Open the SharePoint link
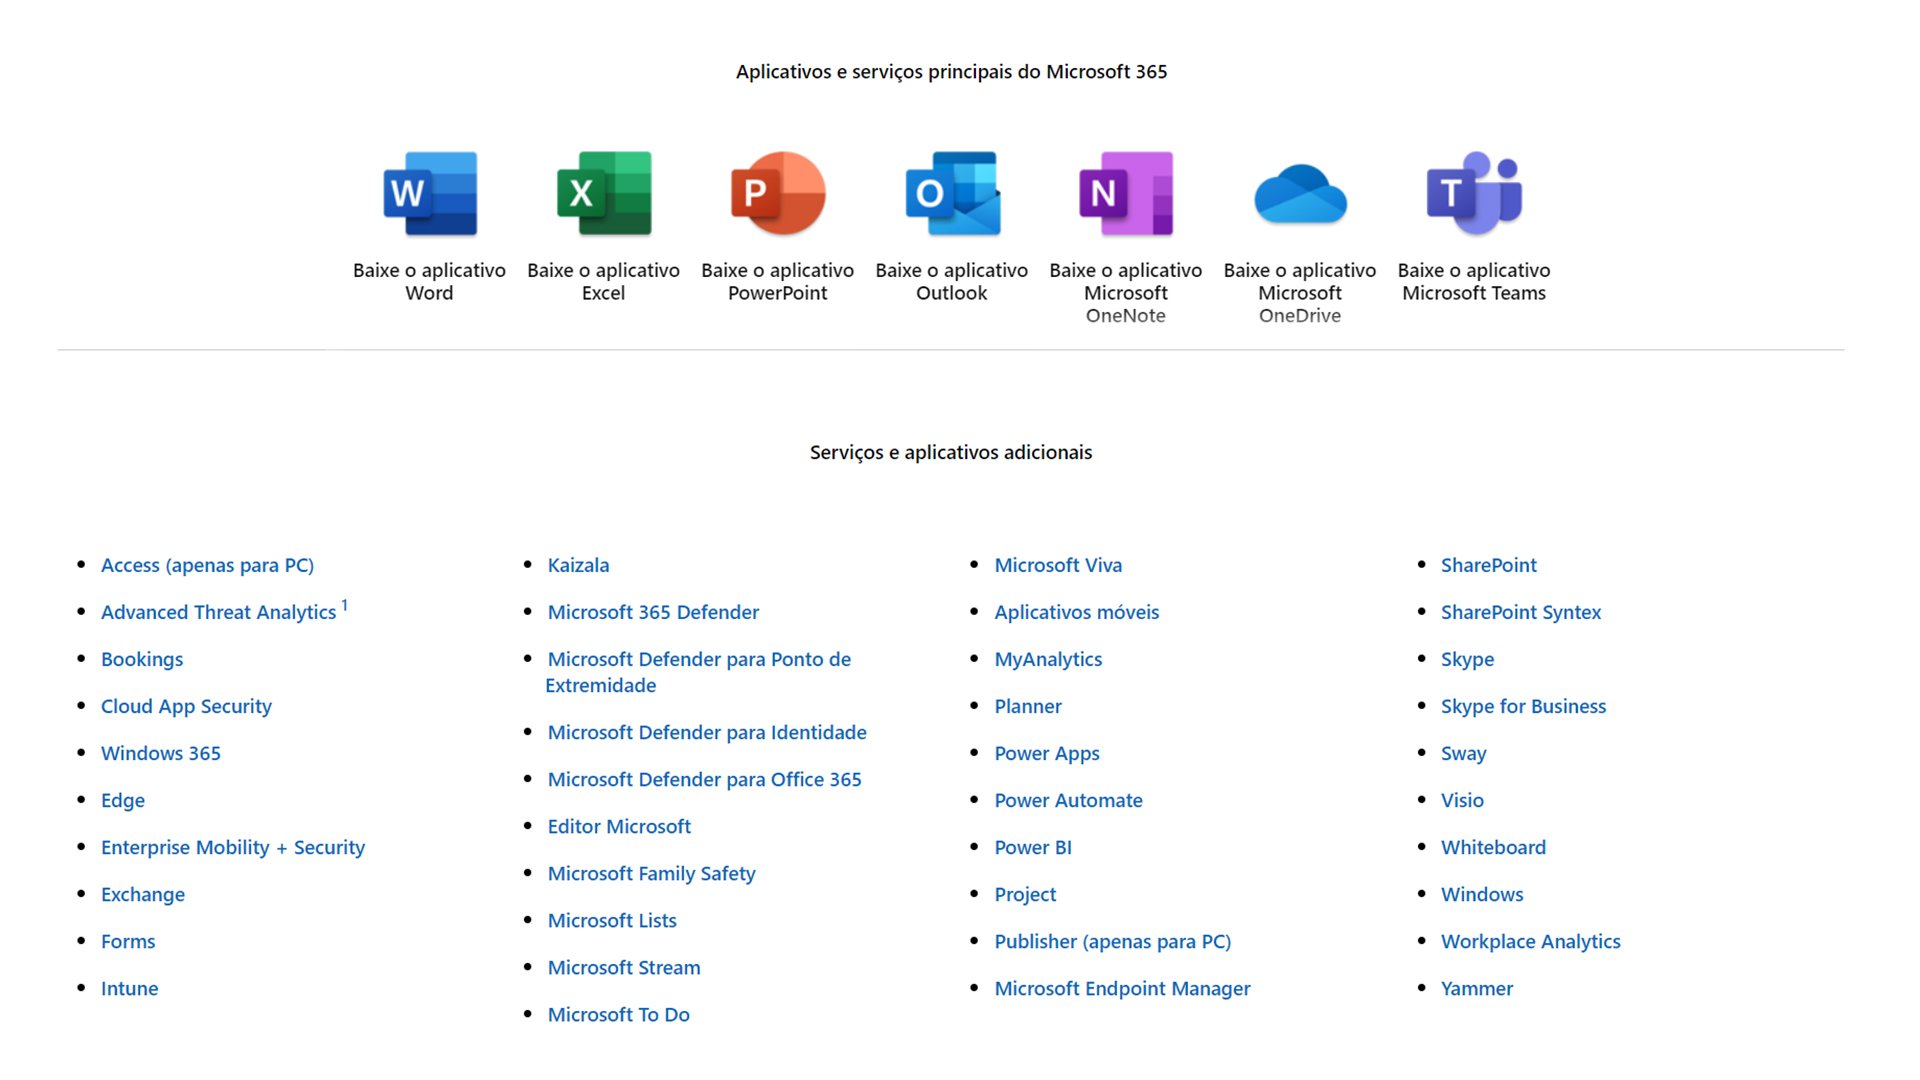The image size is (1920, 1080). click(1489, 565)
